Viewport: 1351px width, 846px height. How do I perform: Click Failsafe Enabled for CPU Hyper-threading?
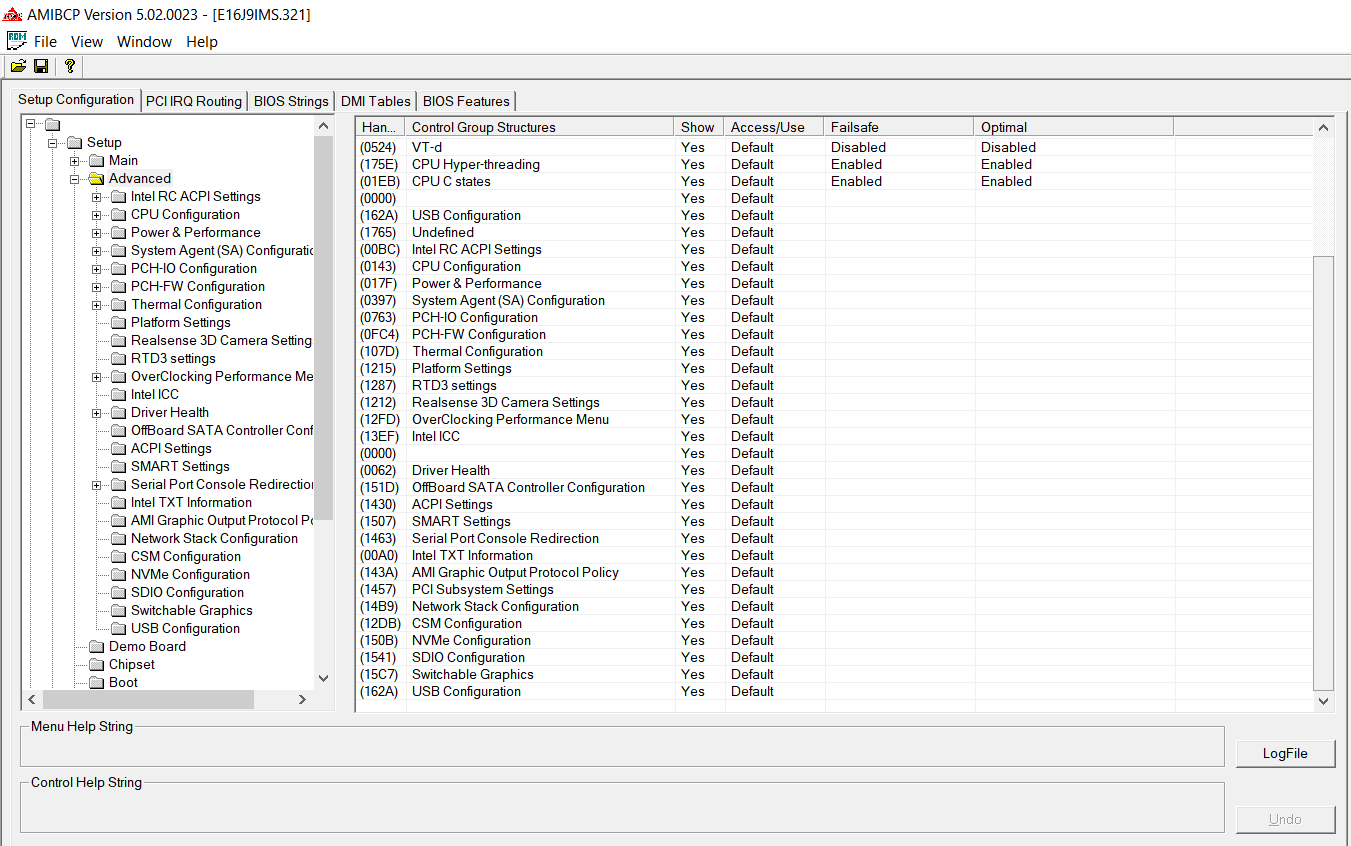coord(856,164)
